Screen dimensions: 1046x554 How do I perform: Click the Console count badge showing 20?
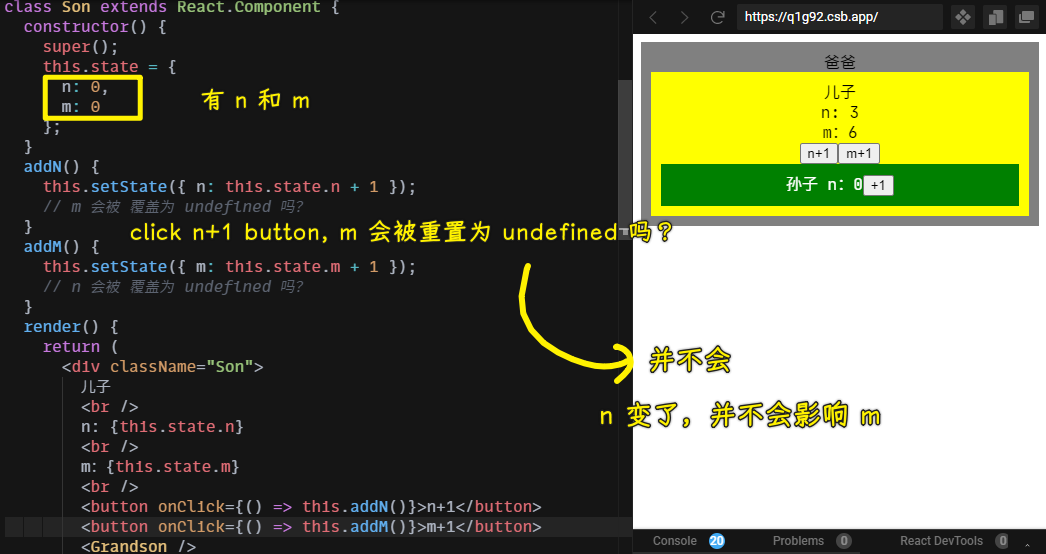(x=717, y=541)
